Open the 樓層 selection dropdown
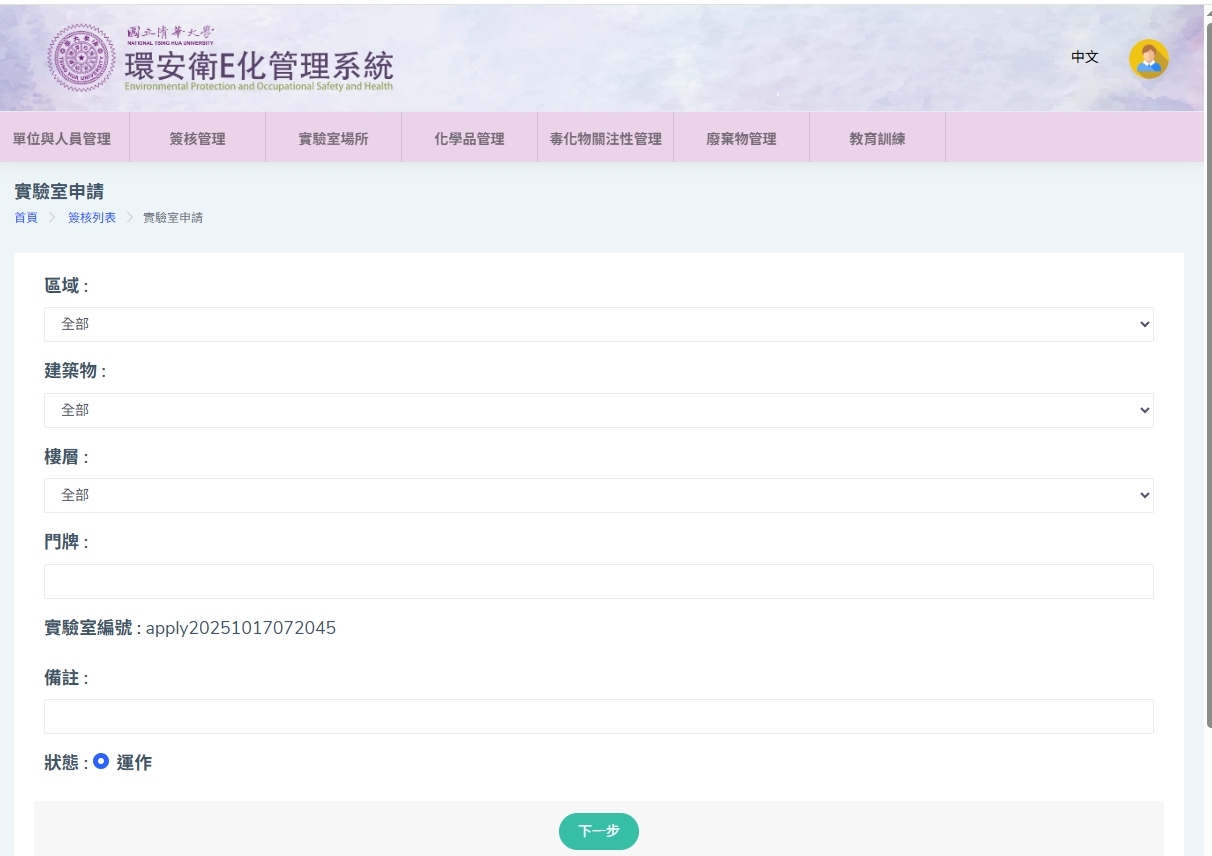Screen dimensions: 1212x856 pyautogui.click(x=598, y=495)
